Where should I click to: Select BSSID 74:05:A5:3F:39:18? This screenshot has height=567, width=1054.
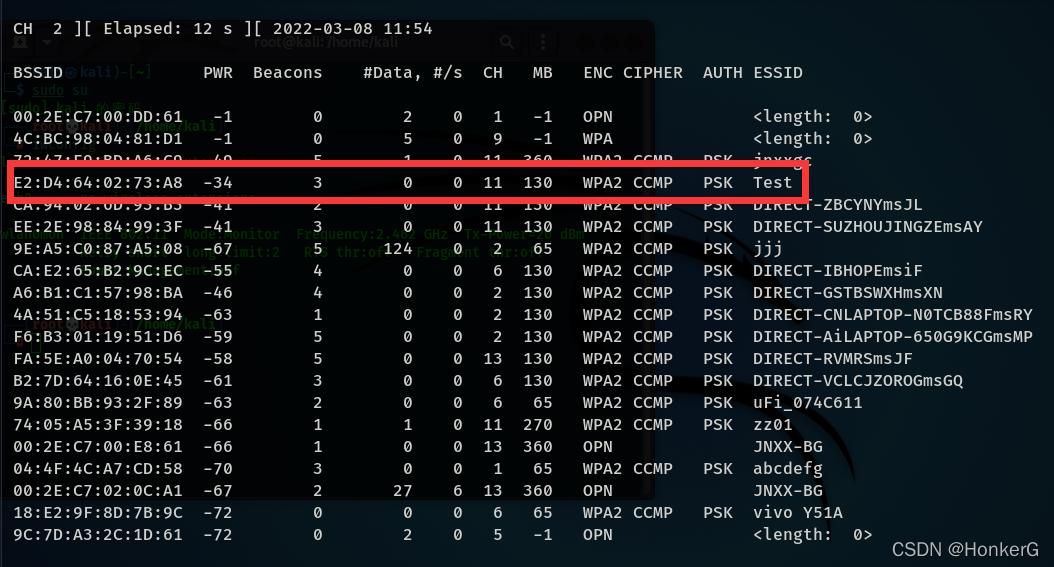(97, 425)
